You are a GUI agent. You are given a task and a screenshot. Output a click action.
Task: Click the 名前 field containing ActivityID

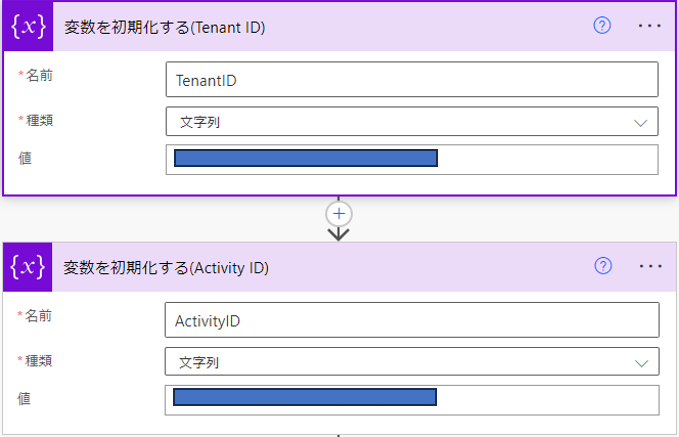point(412,320)
